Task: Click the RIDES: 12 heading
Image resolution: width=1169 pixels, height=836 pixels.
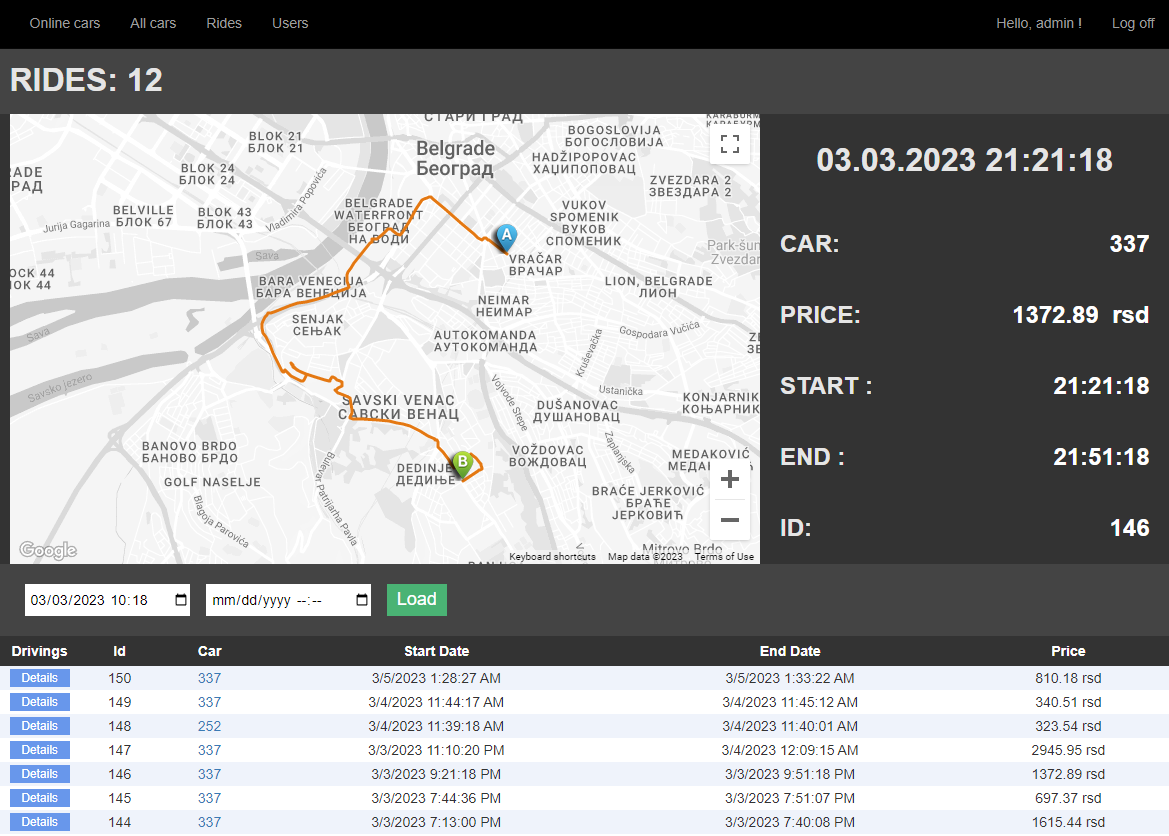Action: point(86,80)
